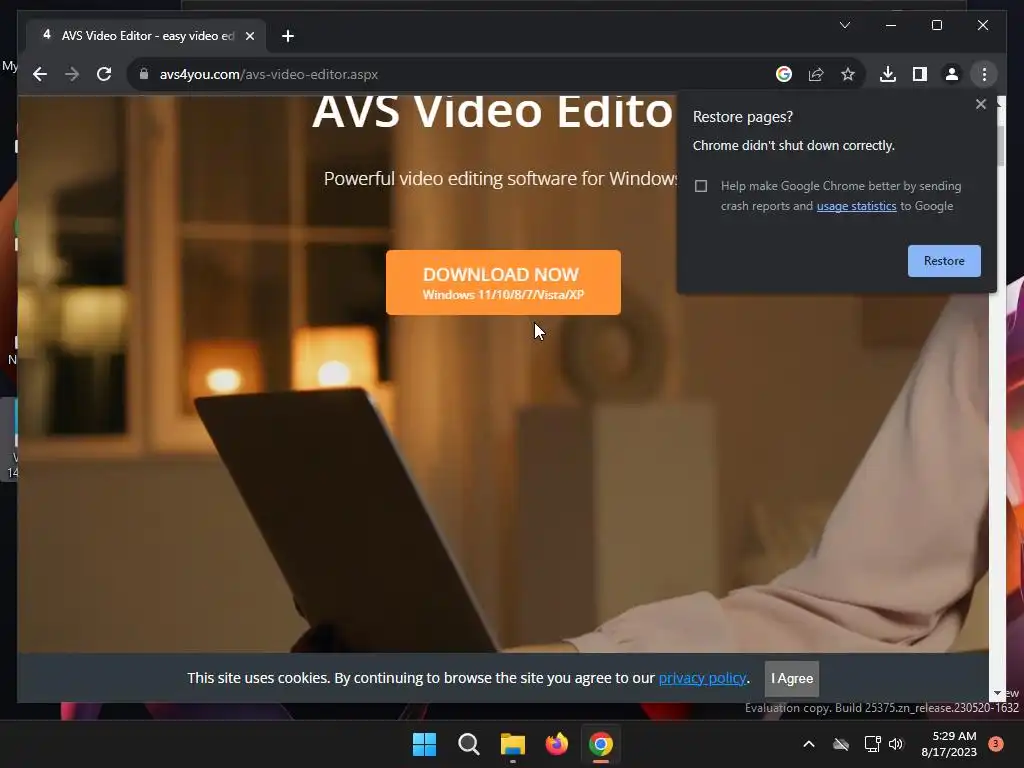Launch Firefox from the taskbar
Image resolution: width=1024 pixels, height=768 pixels.
[556, 744]
